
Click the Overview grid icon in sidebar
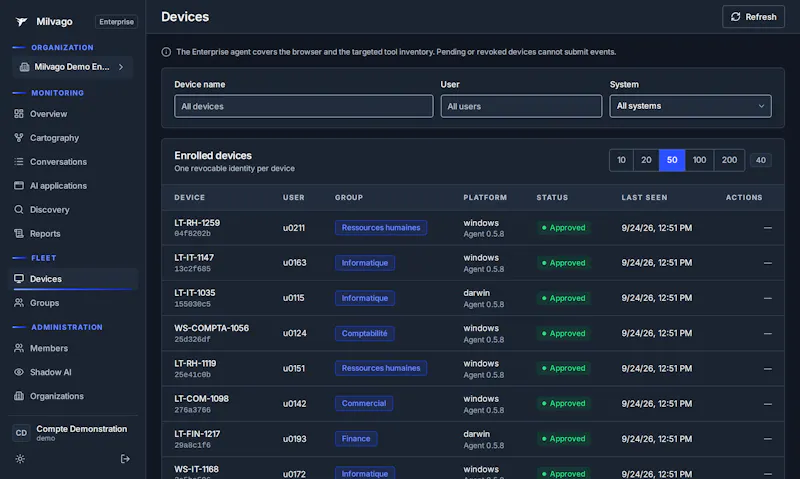coord(19,114)
